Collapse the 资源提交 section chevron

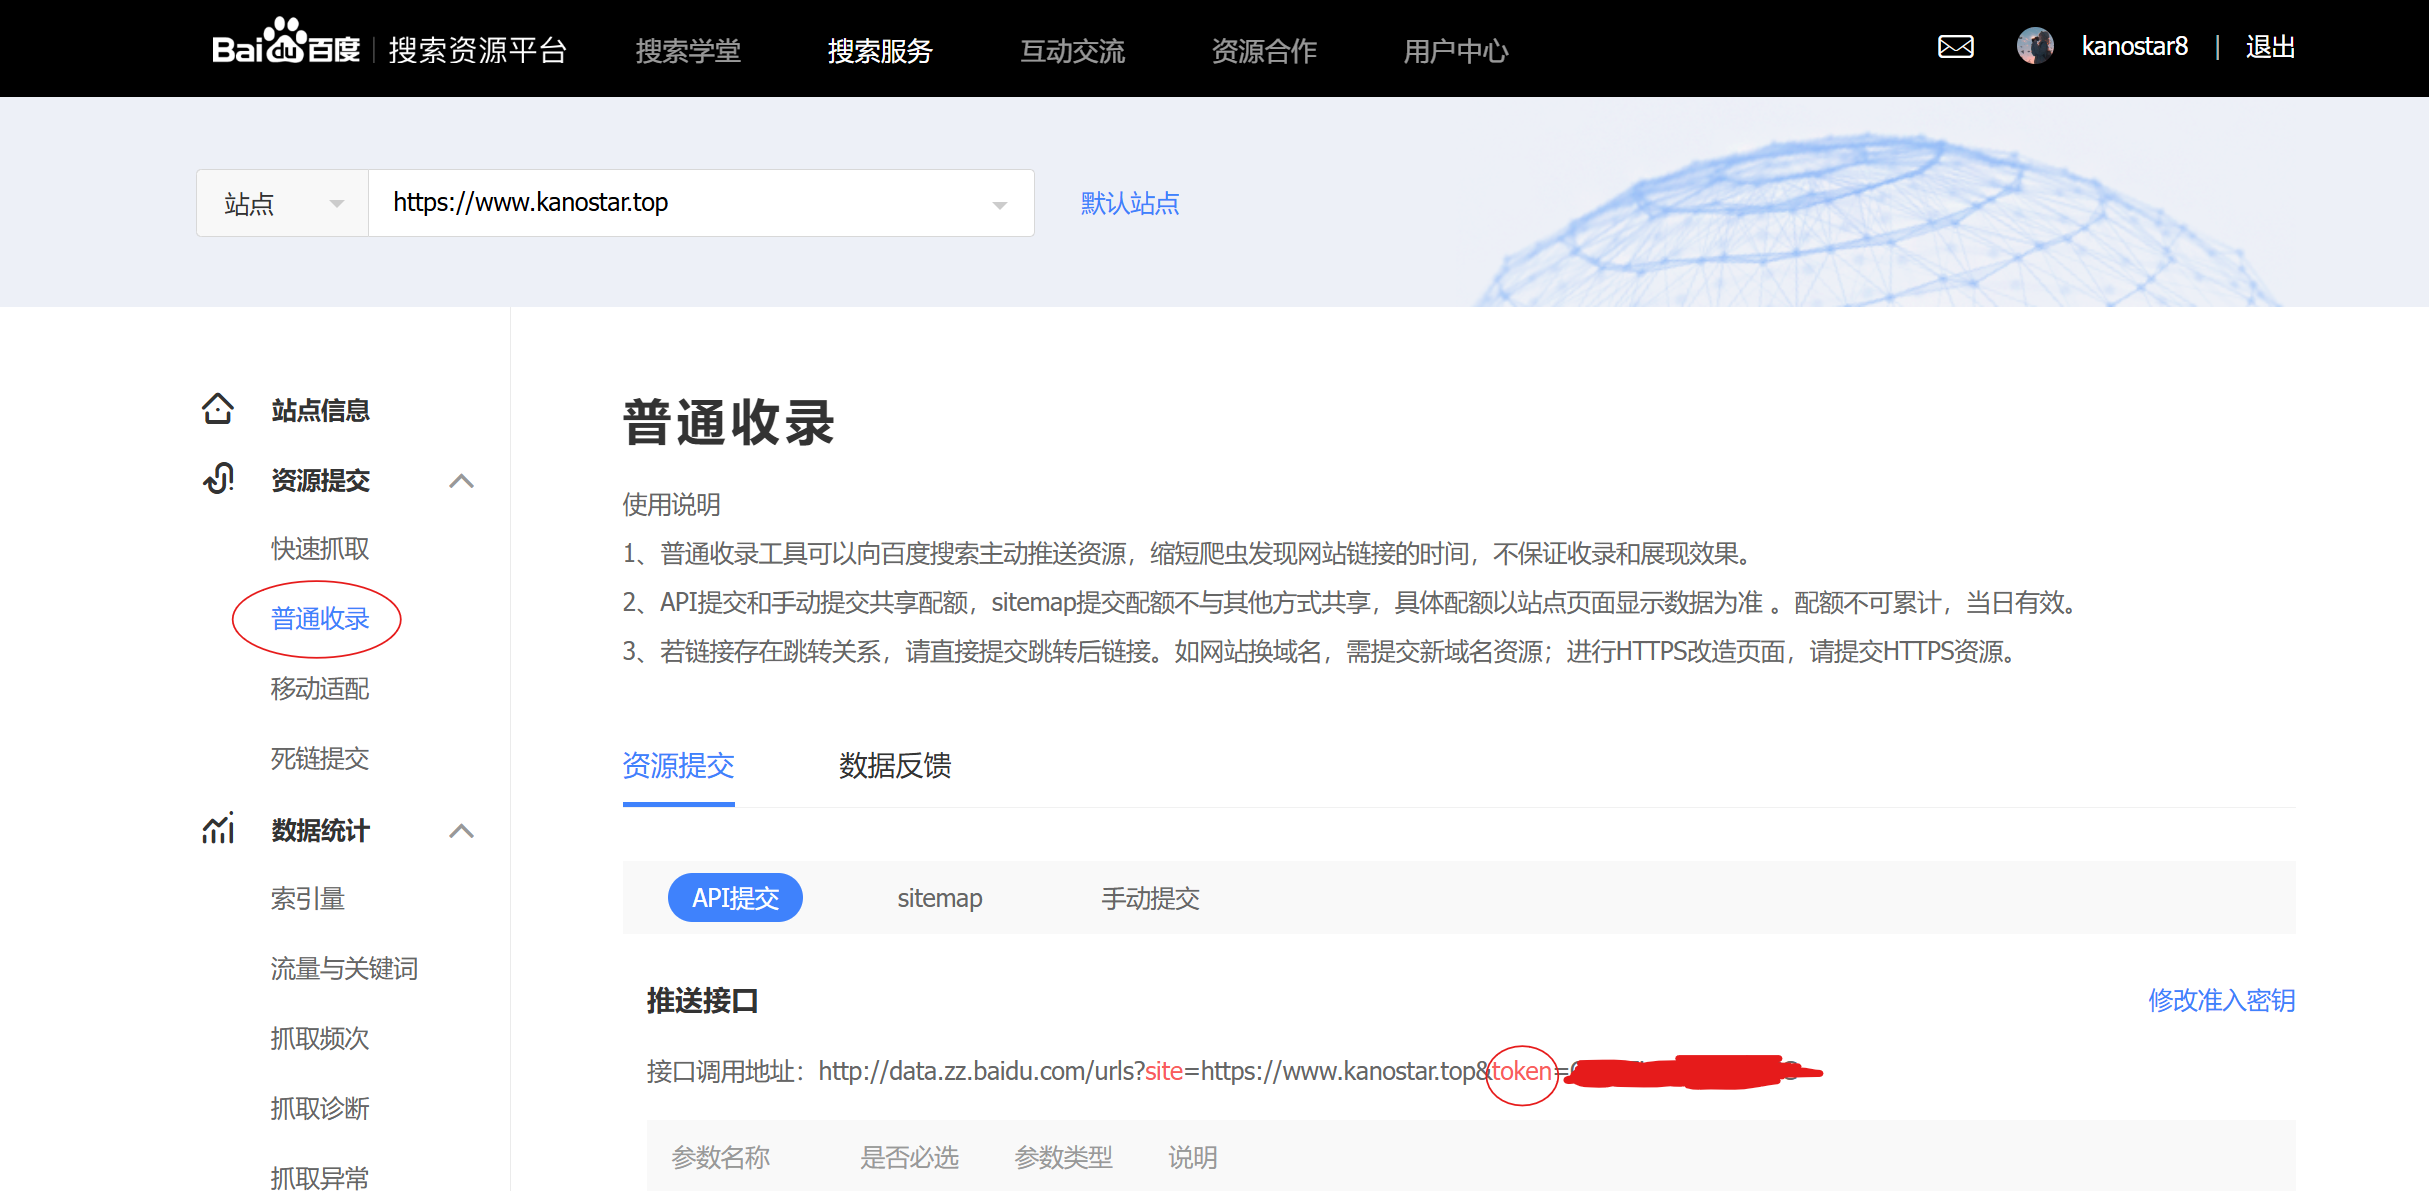tap(461, 481)
